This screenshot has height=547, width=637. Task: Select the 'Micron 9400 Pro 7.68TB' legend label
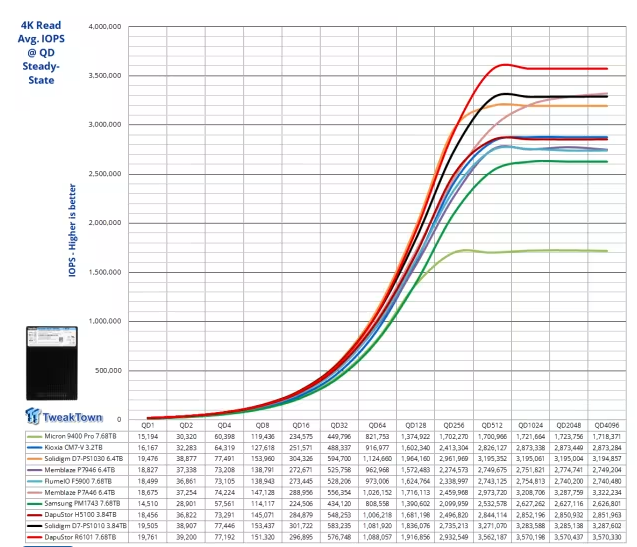tap(80, 436)
